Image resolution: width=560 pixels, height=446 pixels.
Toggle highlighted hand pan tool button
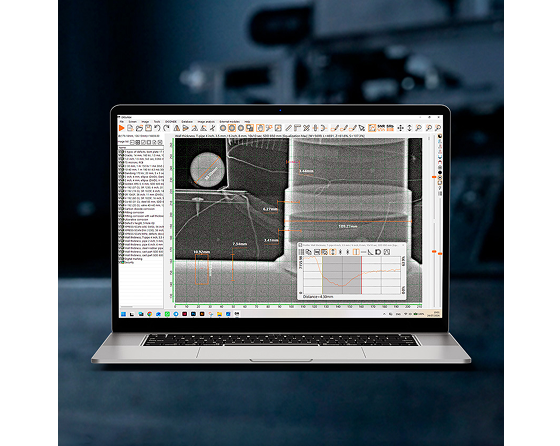pyautogui.click(x=260, y=128)
